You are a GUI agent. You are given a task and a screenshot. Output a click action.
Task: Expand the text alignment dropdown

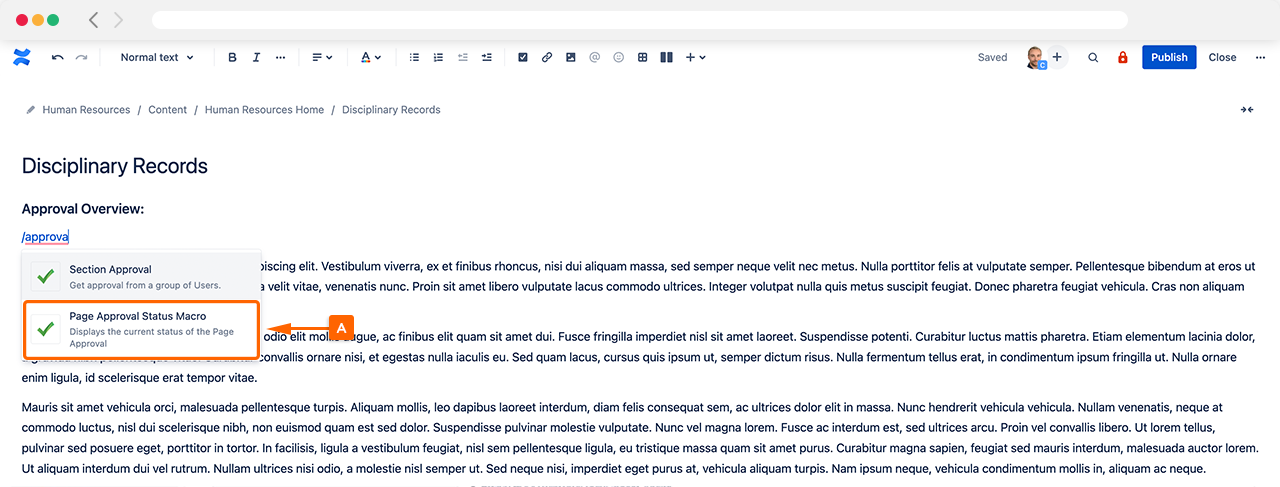coord(322,58)
